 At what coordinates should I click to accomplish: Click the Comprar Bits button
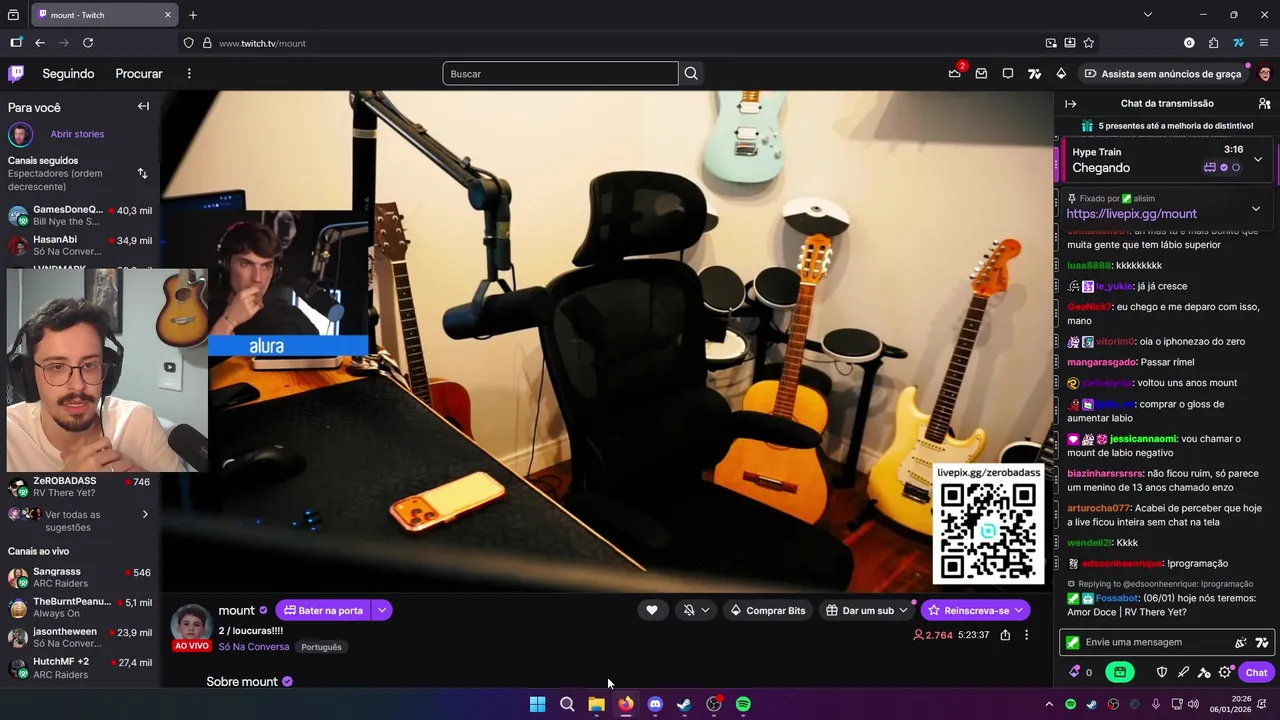click(767, 610)
